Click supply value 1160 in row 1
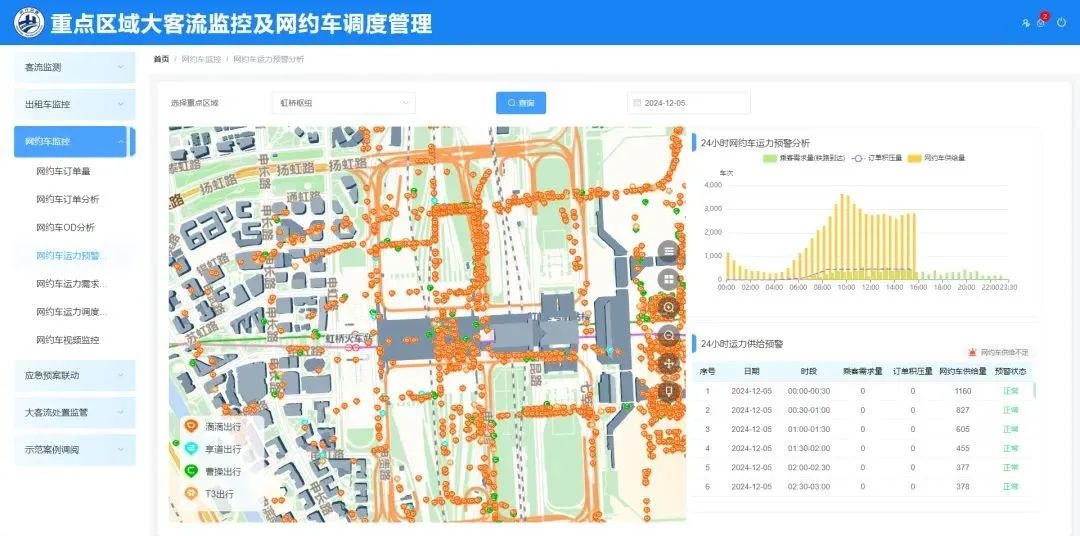The height and width of the screenshot is (536, 1080). (x=963, y=391)
